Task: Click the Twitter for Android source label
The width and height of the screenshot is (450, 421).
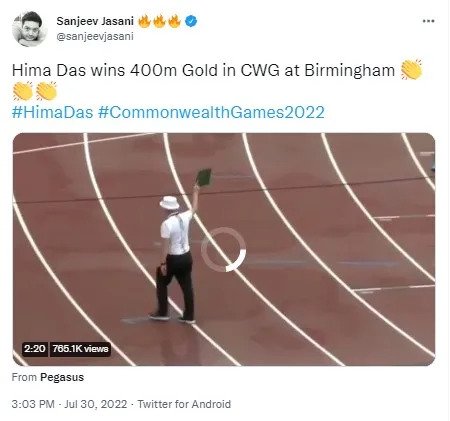Action: pos(184,404)
